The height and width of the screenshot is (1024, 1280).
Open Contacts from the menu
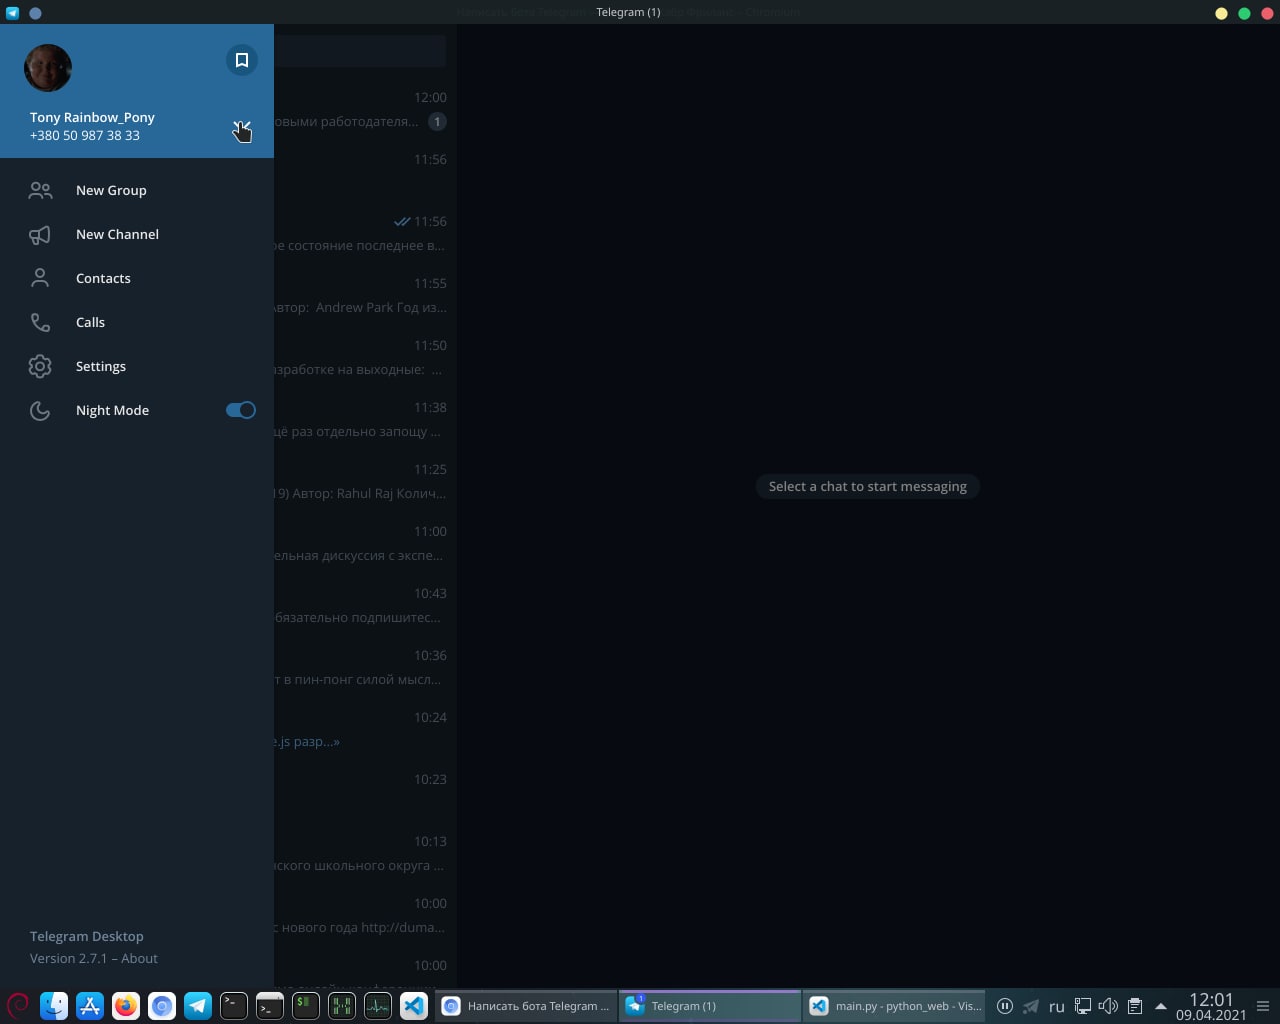tap(137, 278)
